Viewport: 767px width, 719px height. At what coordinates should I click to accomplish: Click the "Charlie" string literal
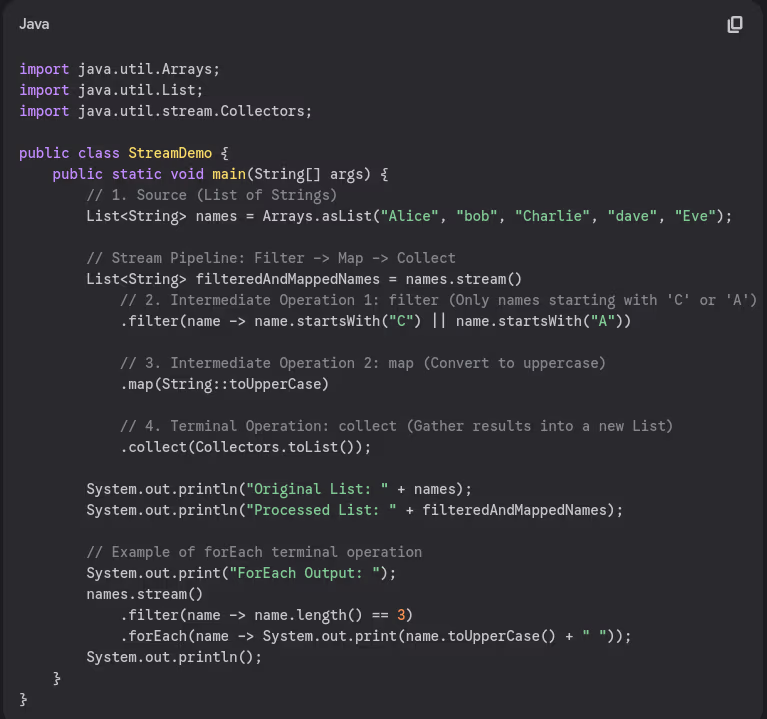(x=553, y=216)
